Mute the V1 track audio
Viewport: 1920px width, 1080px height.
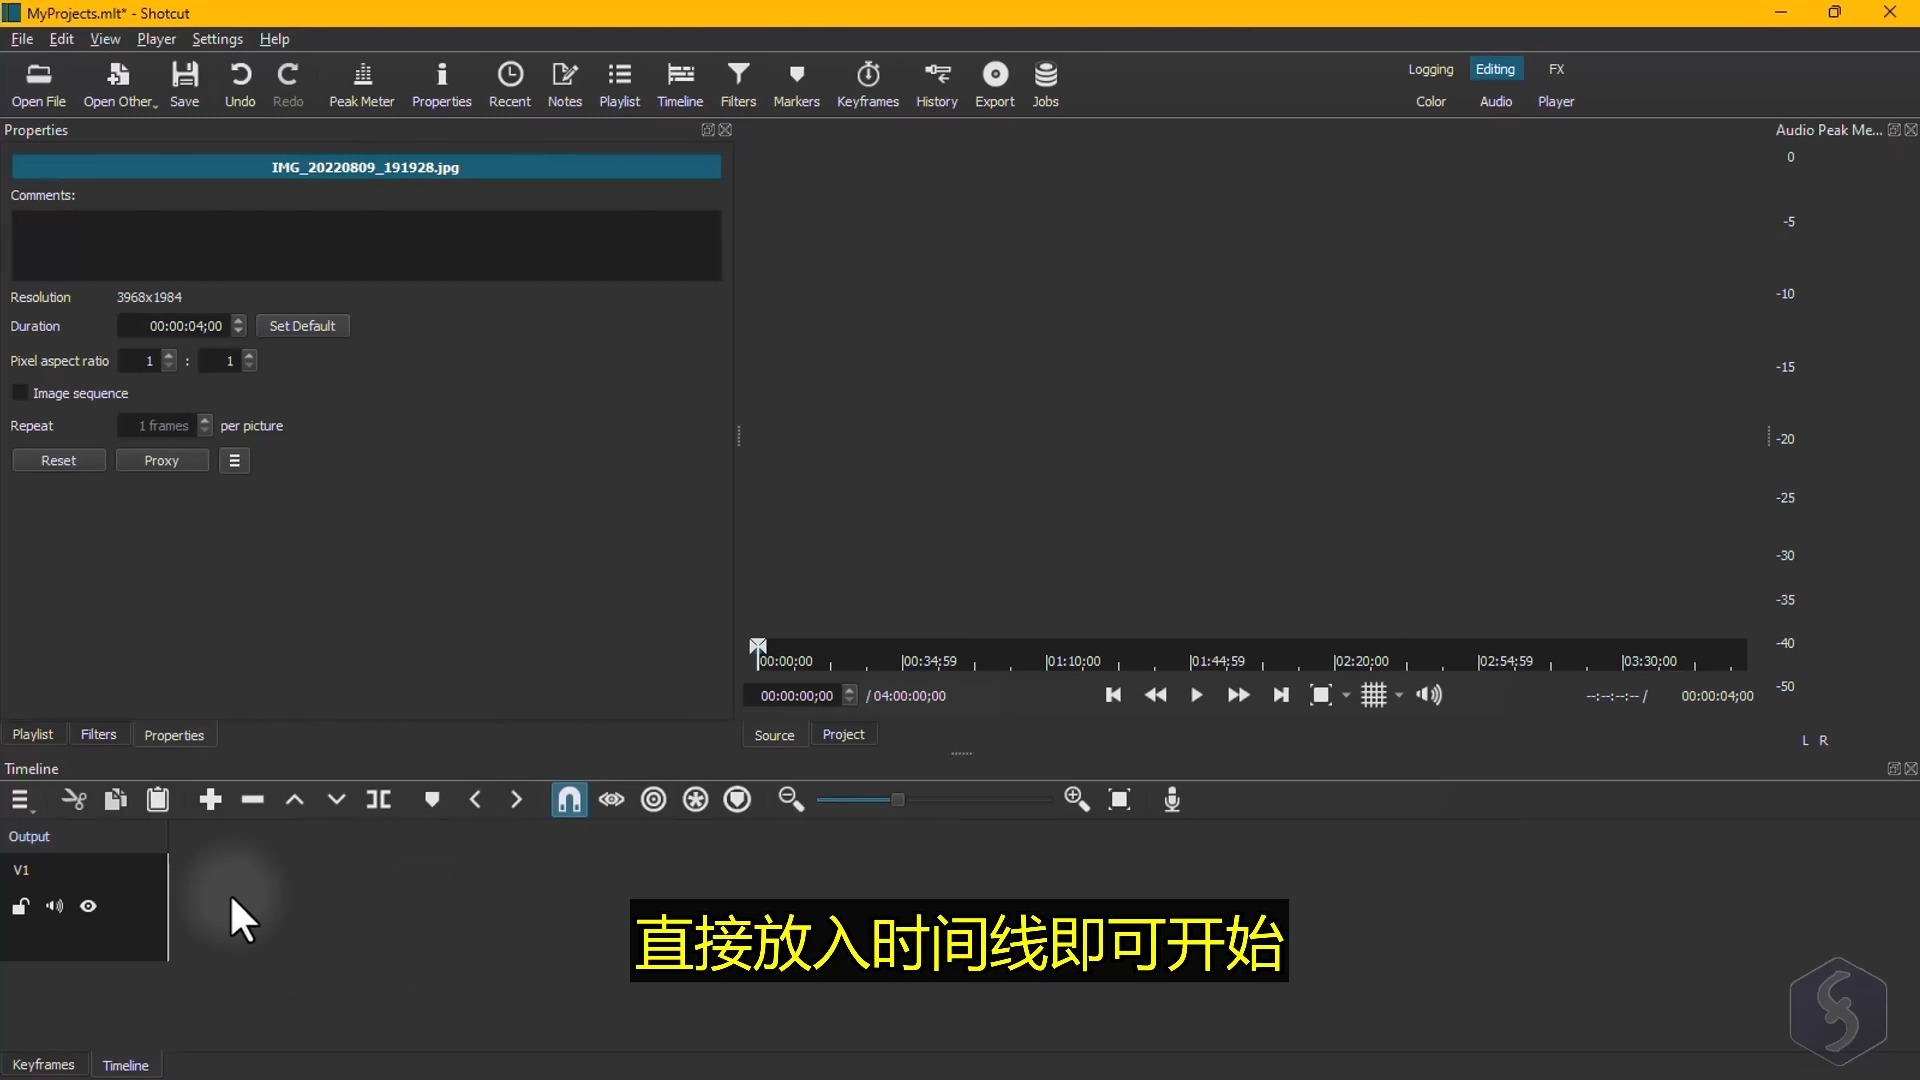click(54, 907)
